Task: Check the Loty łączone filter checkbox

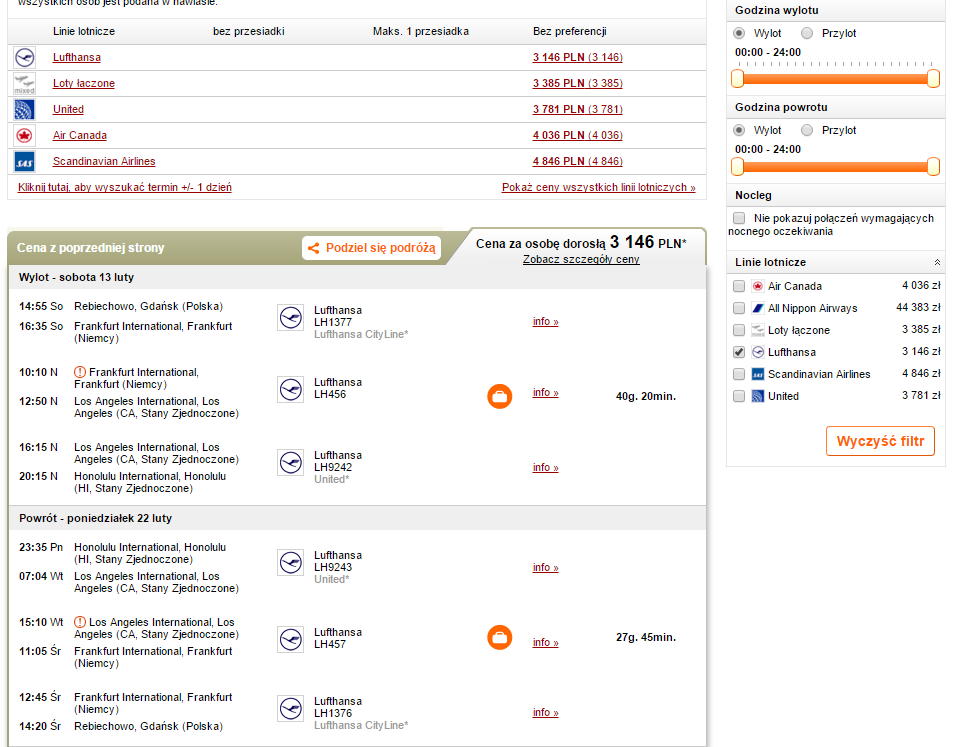Action: pos(739,330)
